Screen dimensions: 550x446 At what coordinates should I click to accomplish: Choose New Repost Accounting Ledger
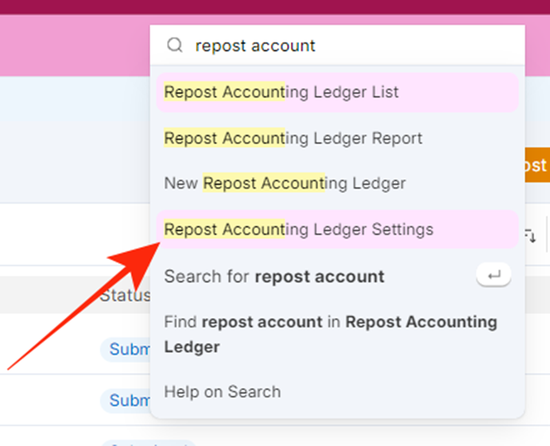point(337,183)
